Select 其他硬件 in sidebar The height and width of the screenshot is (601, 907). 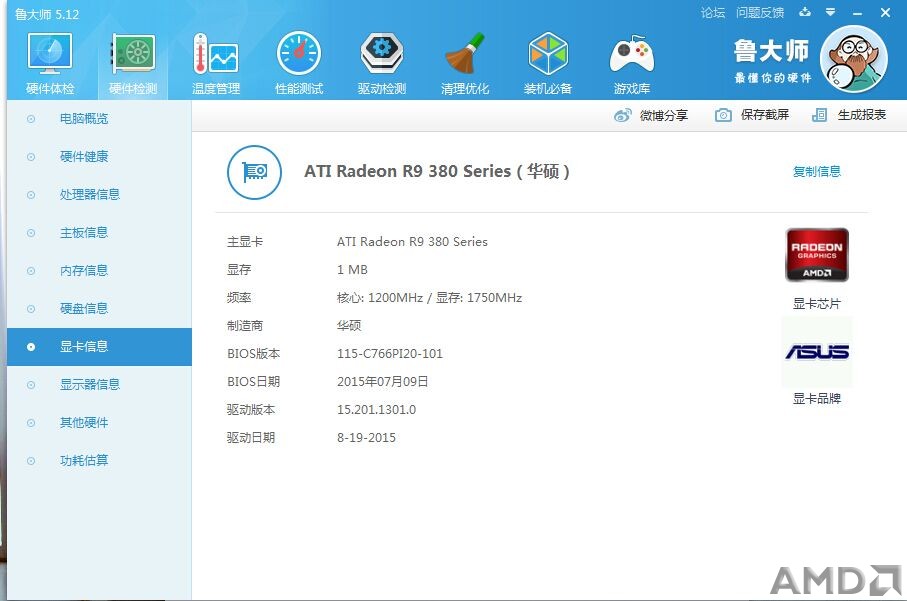coord(99,422)
